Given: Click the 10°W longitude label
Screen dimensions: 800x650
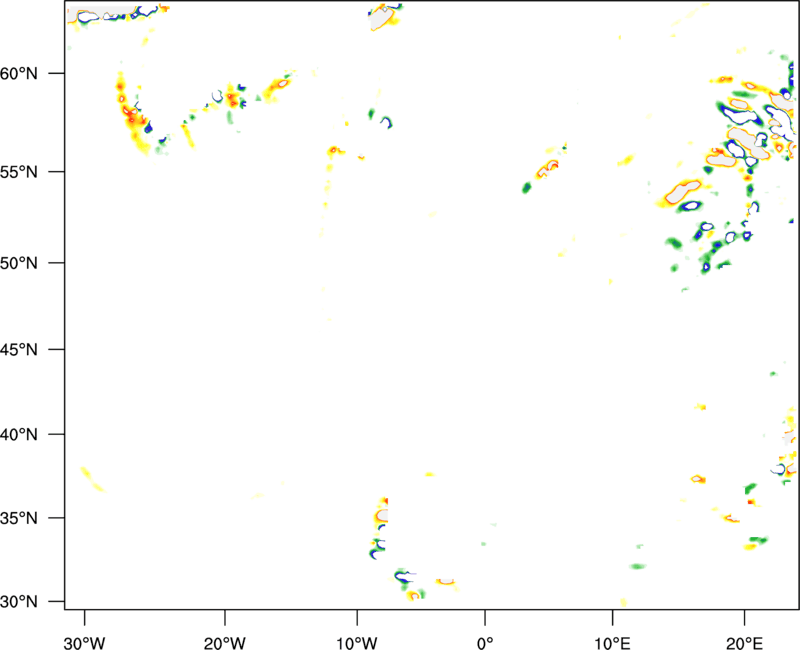Looking at the screenshot, I should tap(357, 643).
